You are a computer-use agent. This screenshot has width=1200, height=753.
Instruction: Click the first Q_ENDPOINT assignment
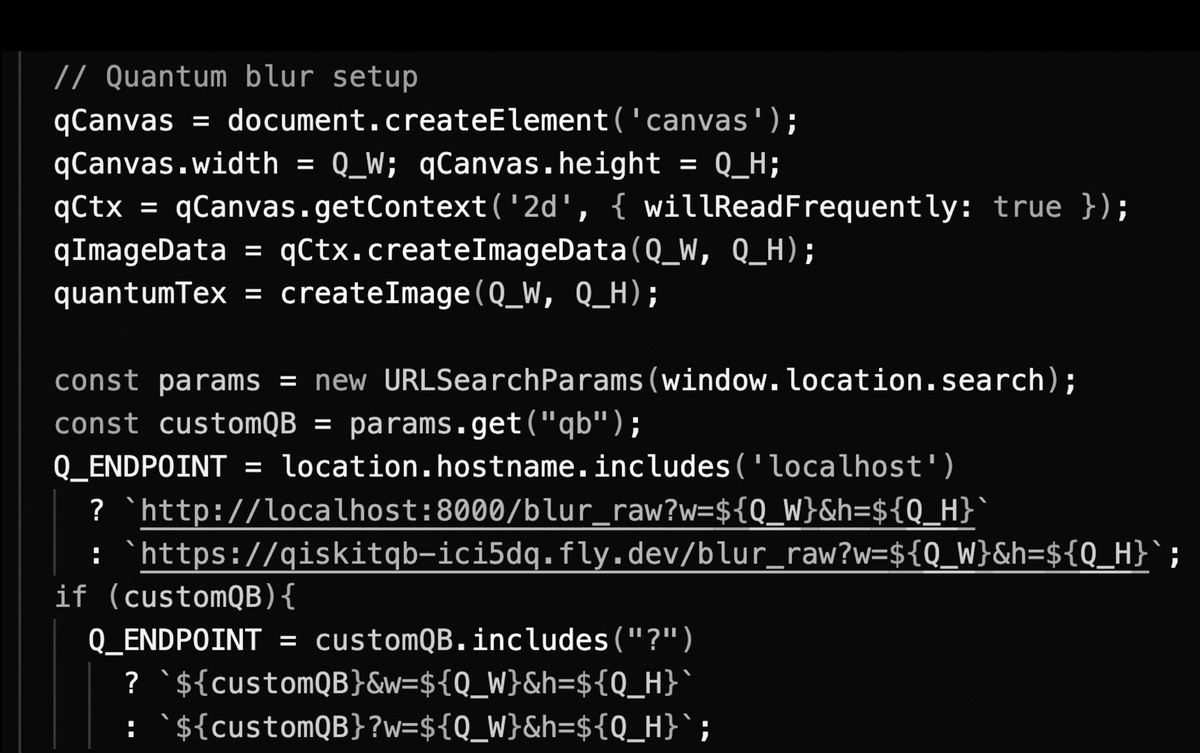(x=141, y=467)
